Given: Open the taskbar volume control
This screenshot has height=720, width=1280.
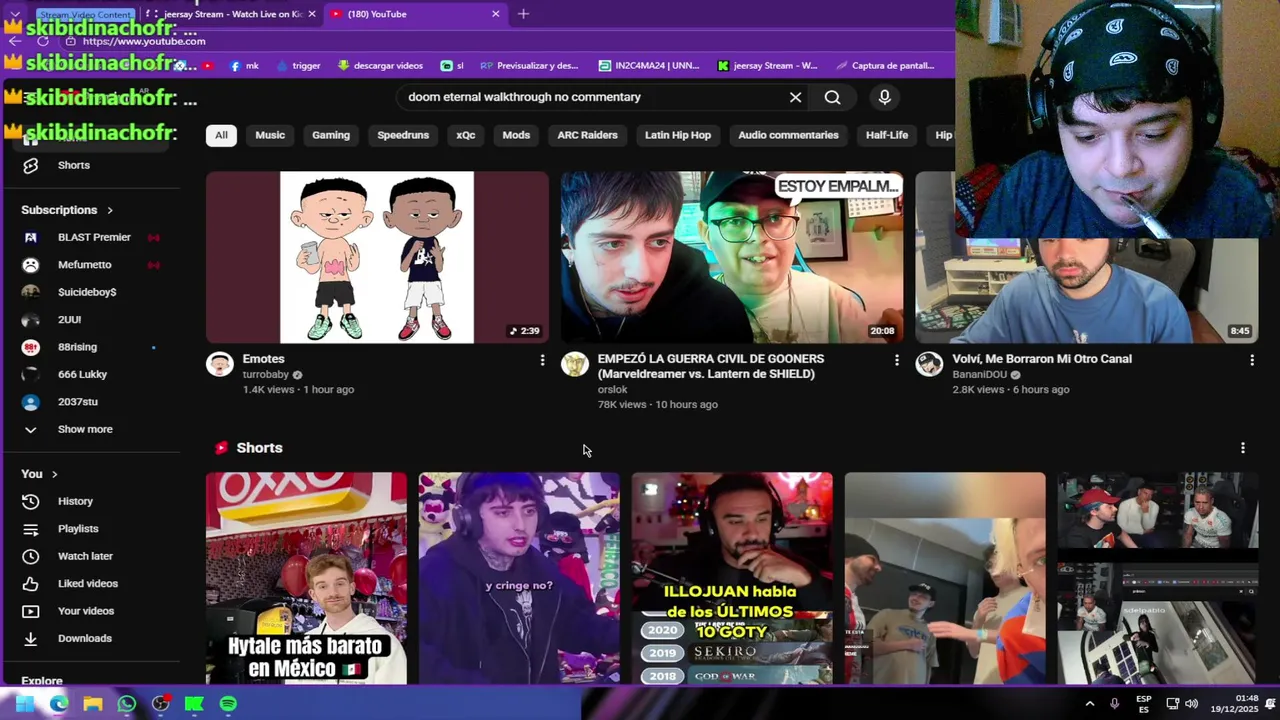Looking at the screenshot, I should [1191, 704].
